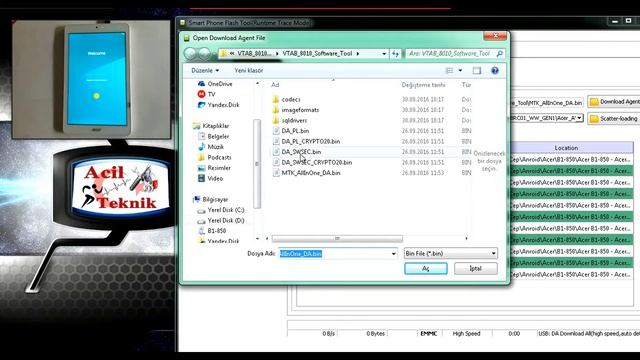Open the B1-850 device
This screenshot has width=640, height=360.
point(216,231)
